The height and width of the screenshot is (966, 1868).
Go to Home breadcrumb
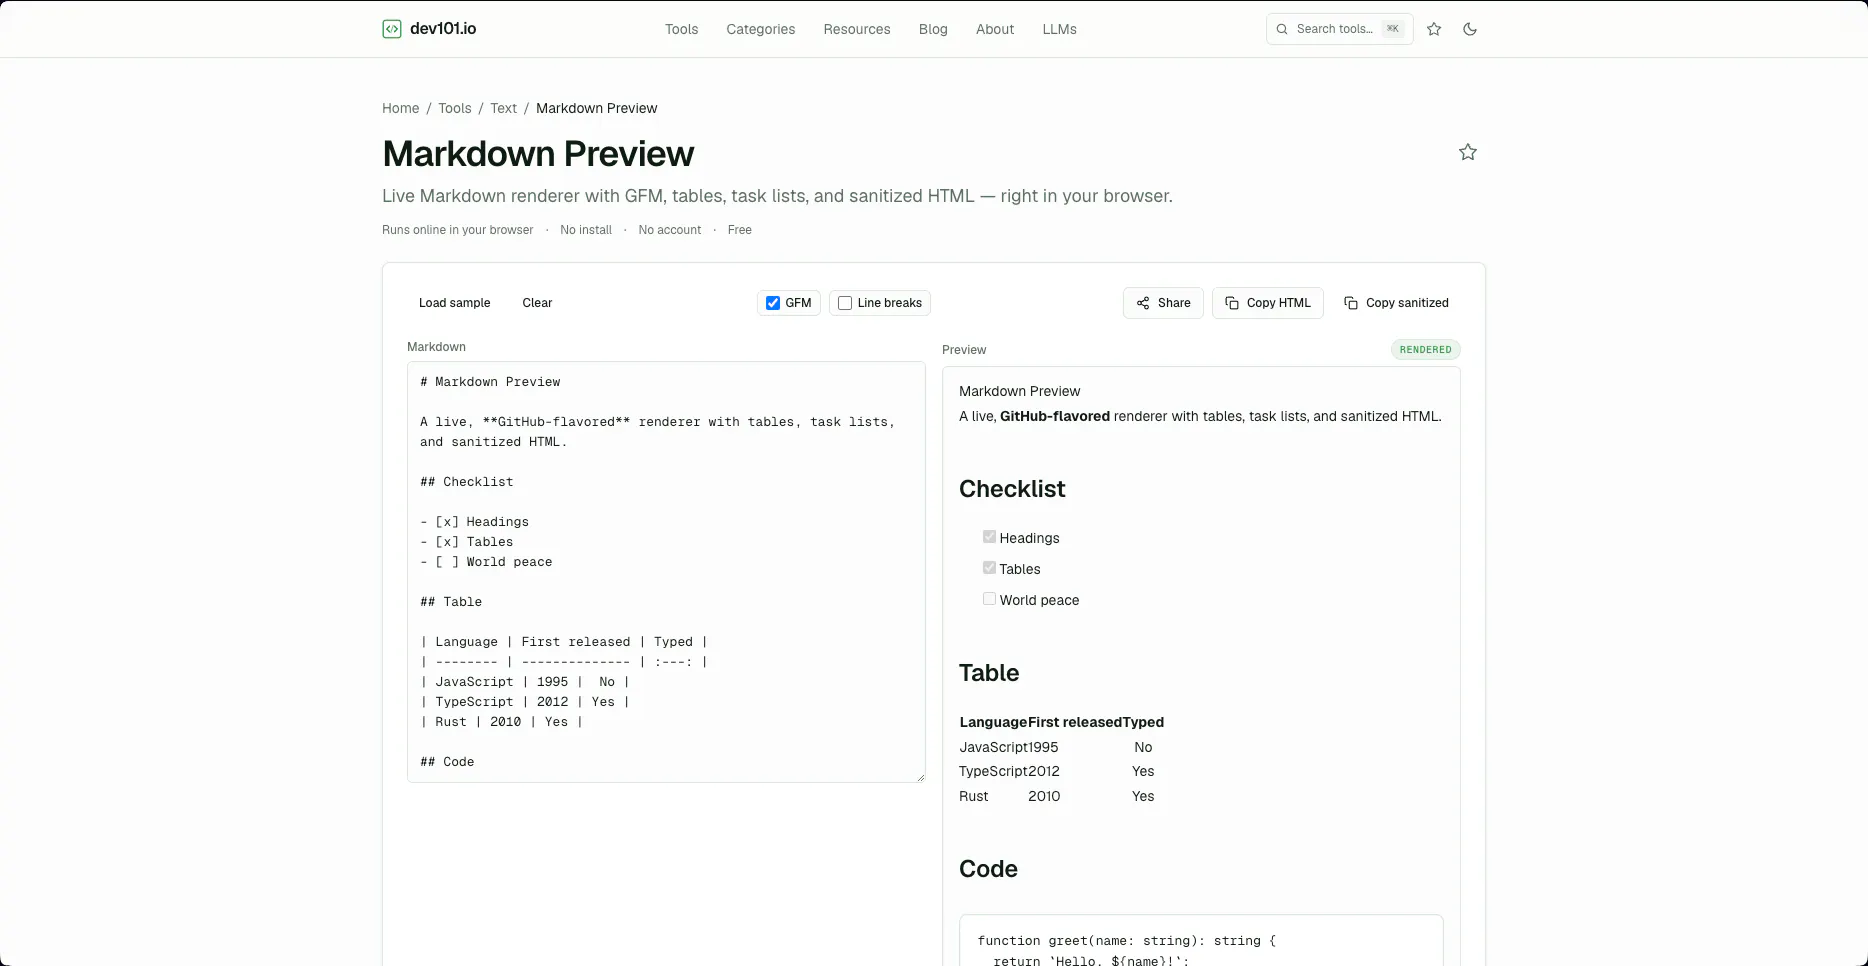[400, 108]
